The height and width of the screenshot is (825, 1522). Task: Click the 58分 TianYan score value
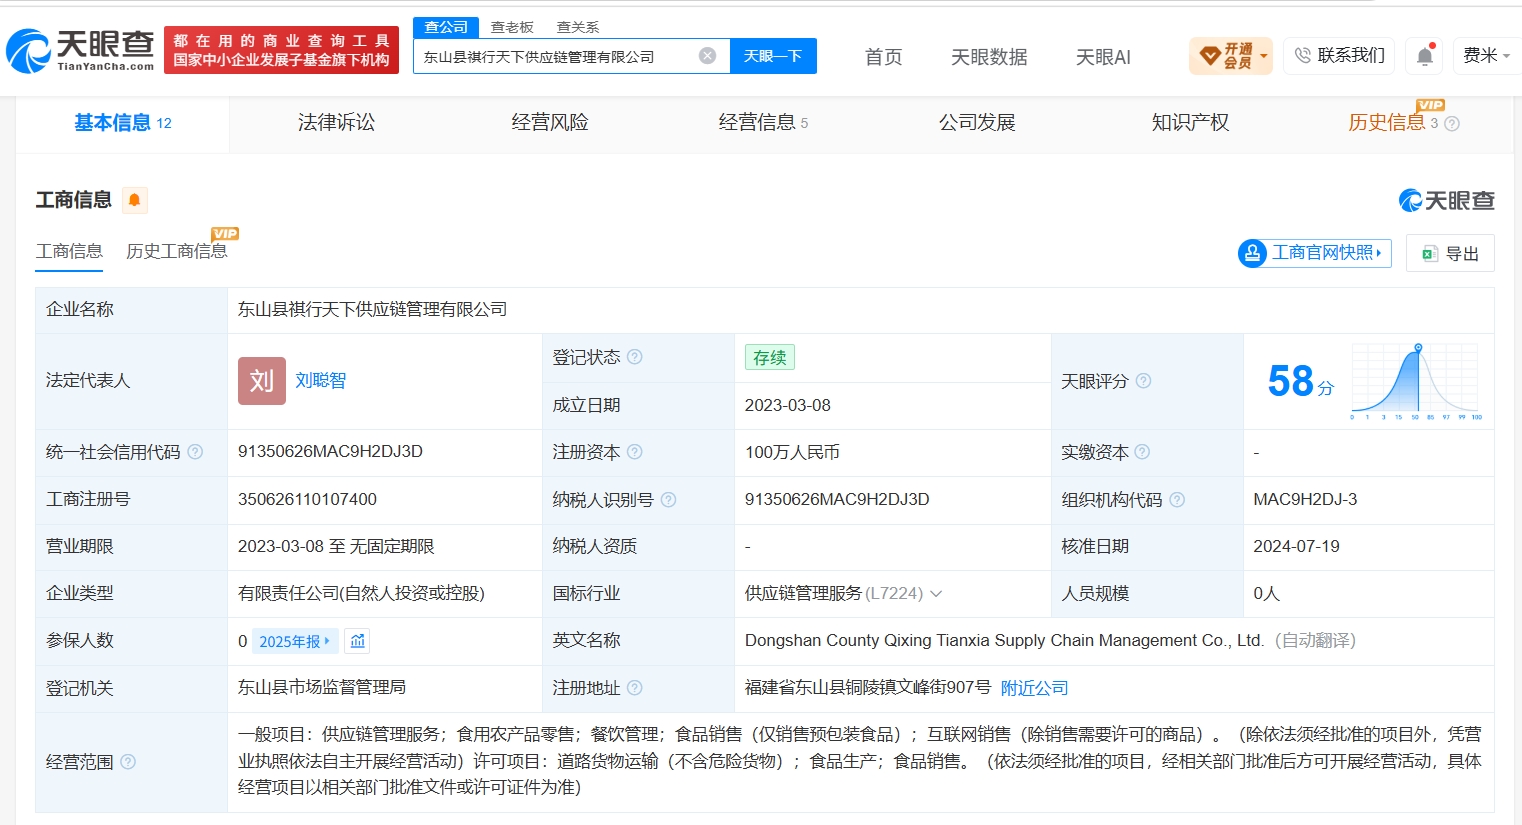coord(1300,381)
